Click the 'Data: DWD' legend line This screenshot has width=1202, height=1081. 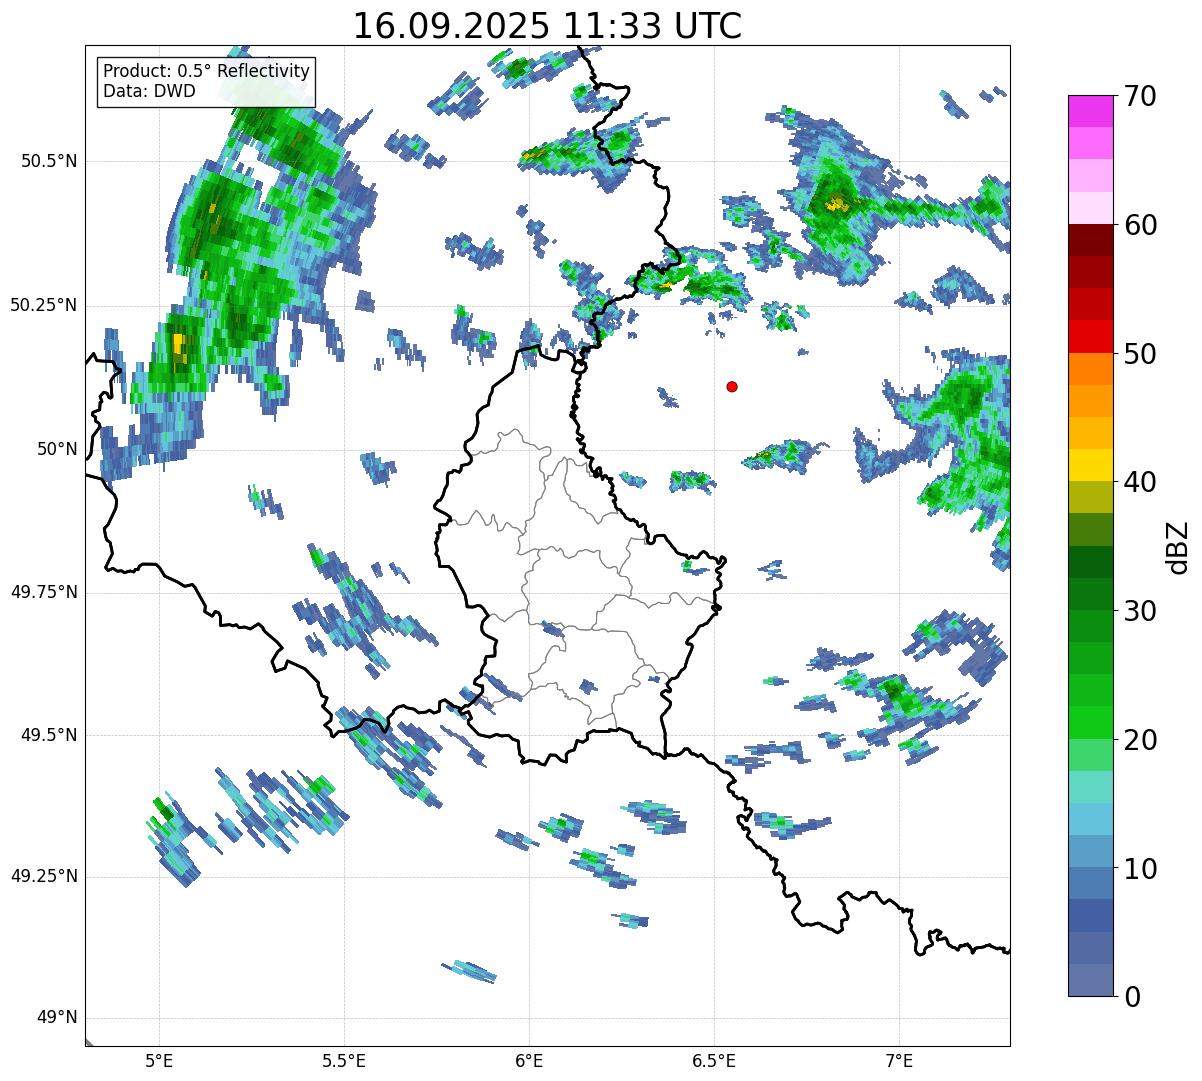149,91
